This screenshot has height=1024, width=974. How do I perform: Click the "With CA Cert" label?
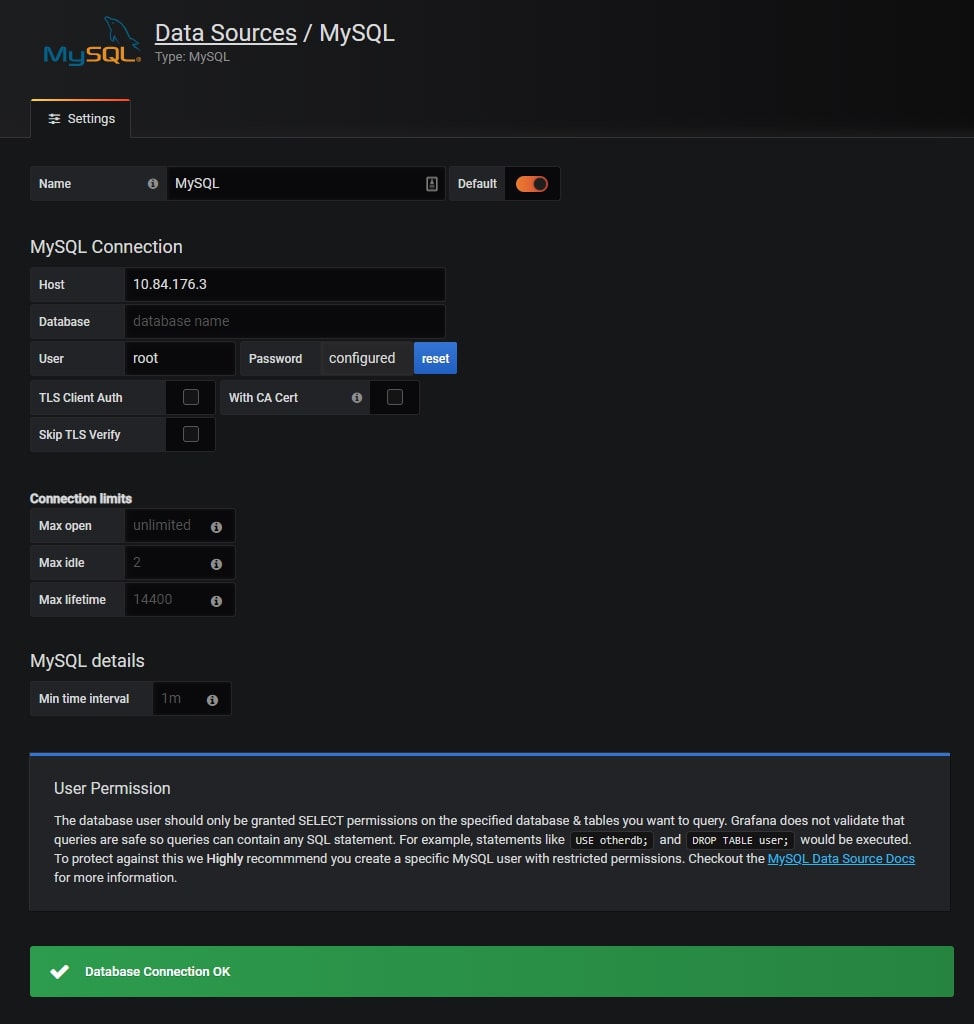point(263,398)
